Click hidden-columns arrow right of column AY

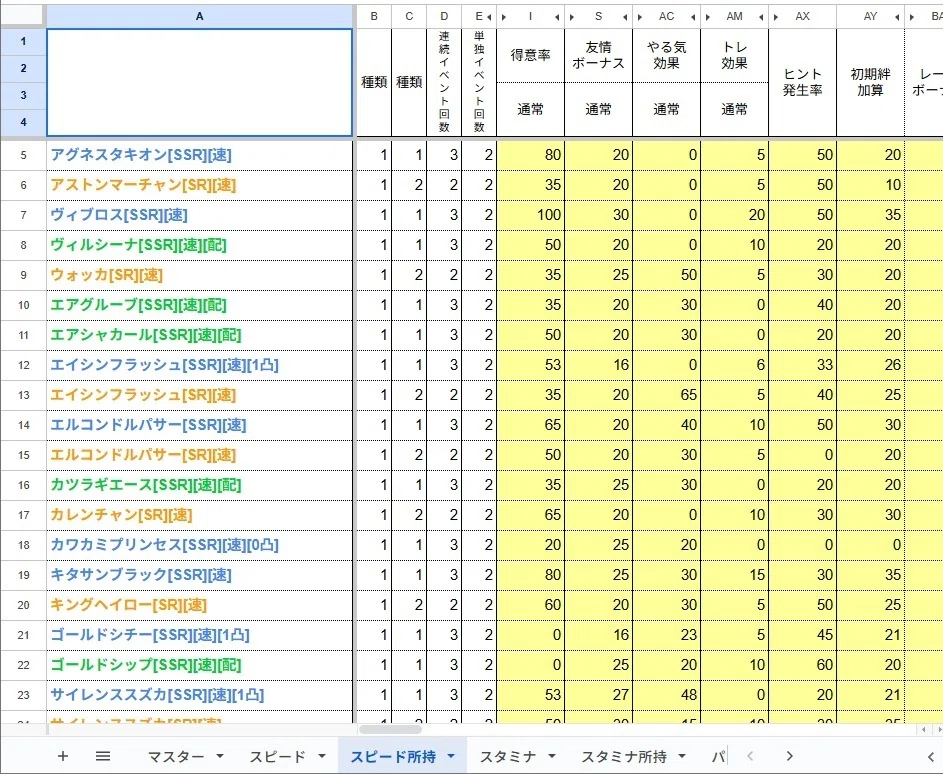pyautogui.click(x=897, y=17)
